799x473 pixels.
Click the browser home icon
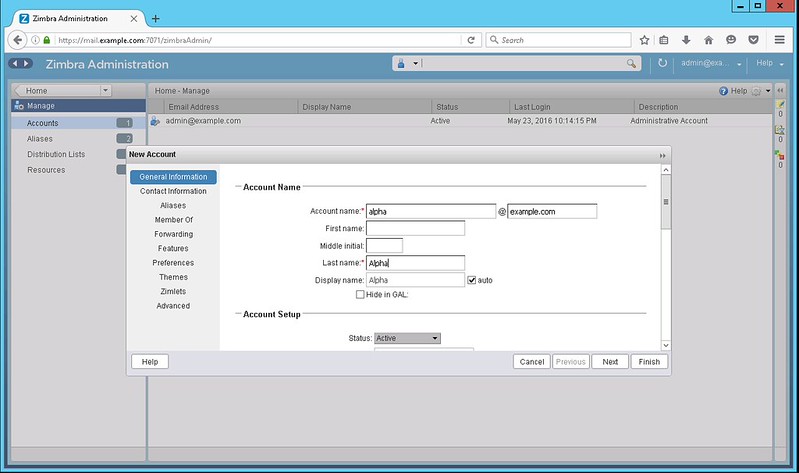point(708,40)
